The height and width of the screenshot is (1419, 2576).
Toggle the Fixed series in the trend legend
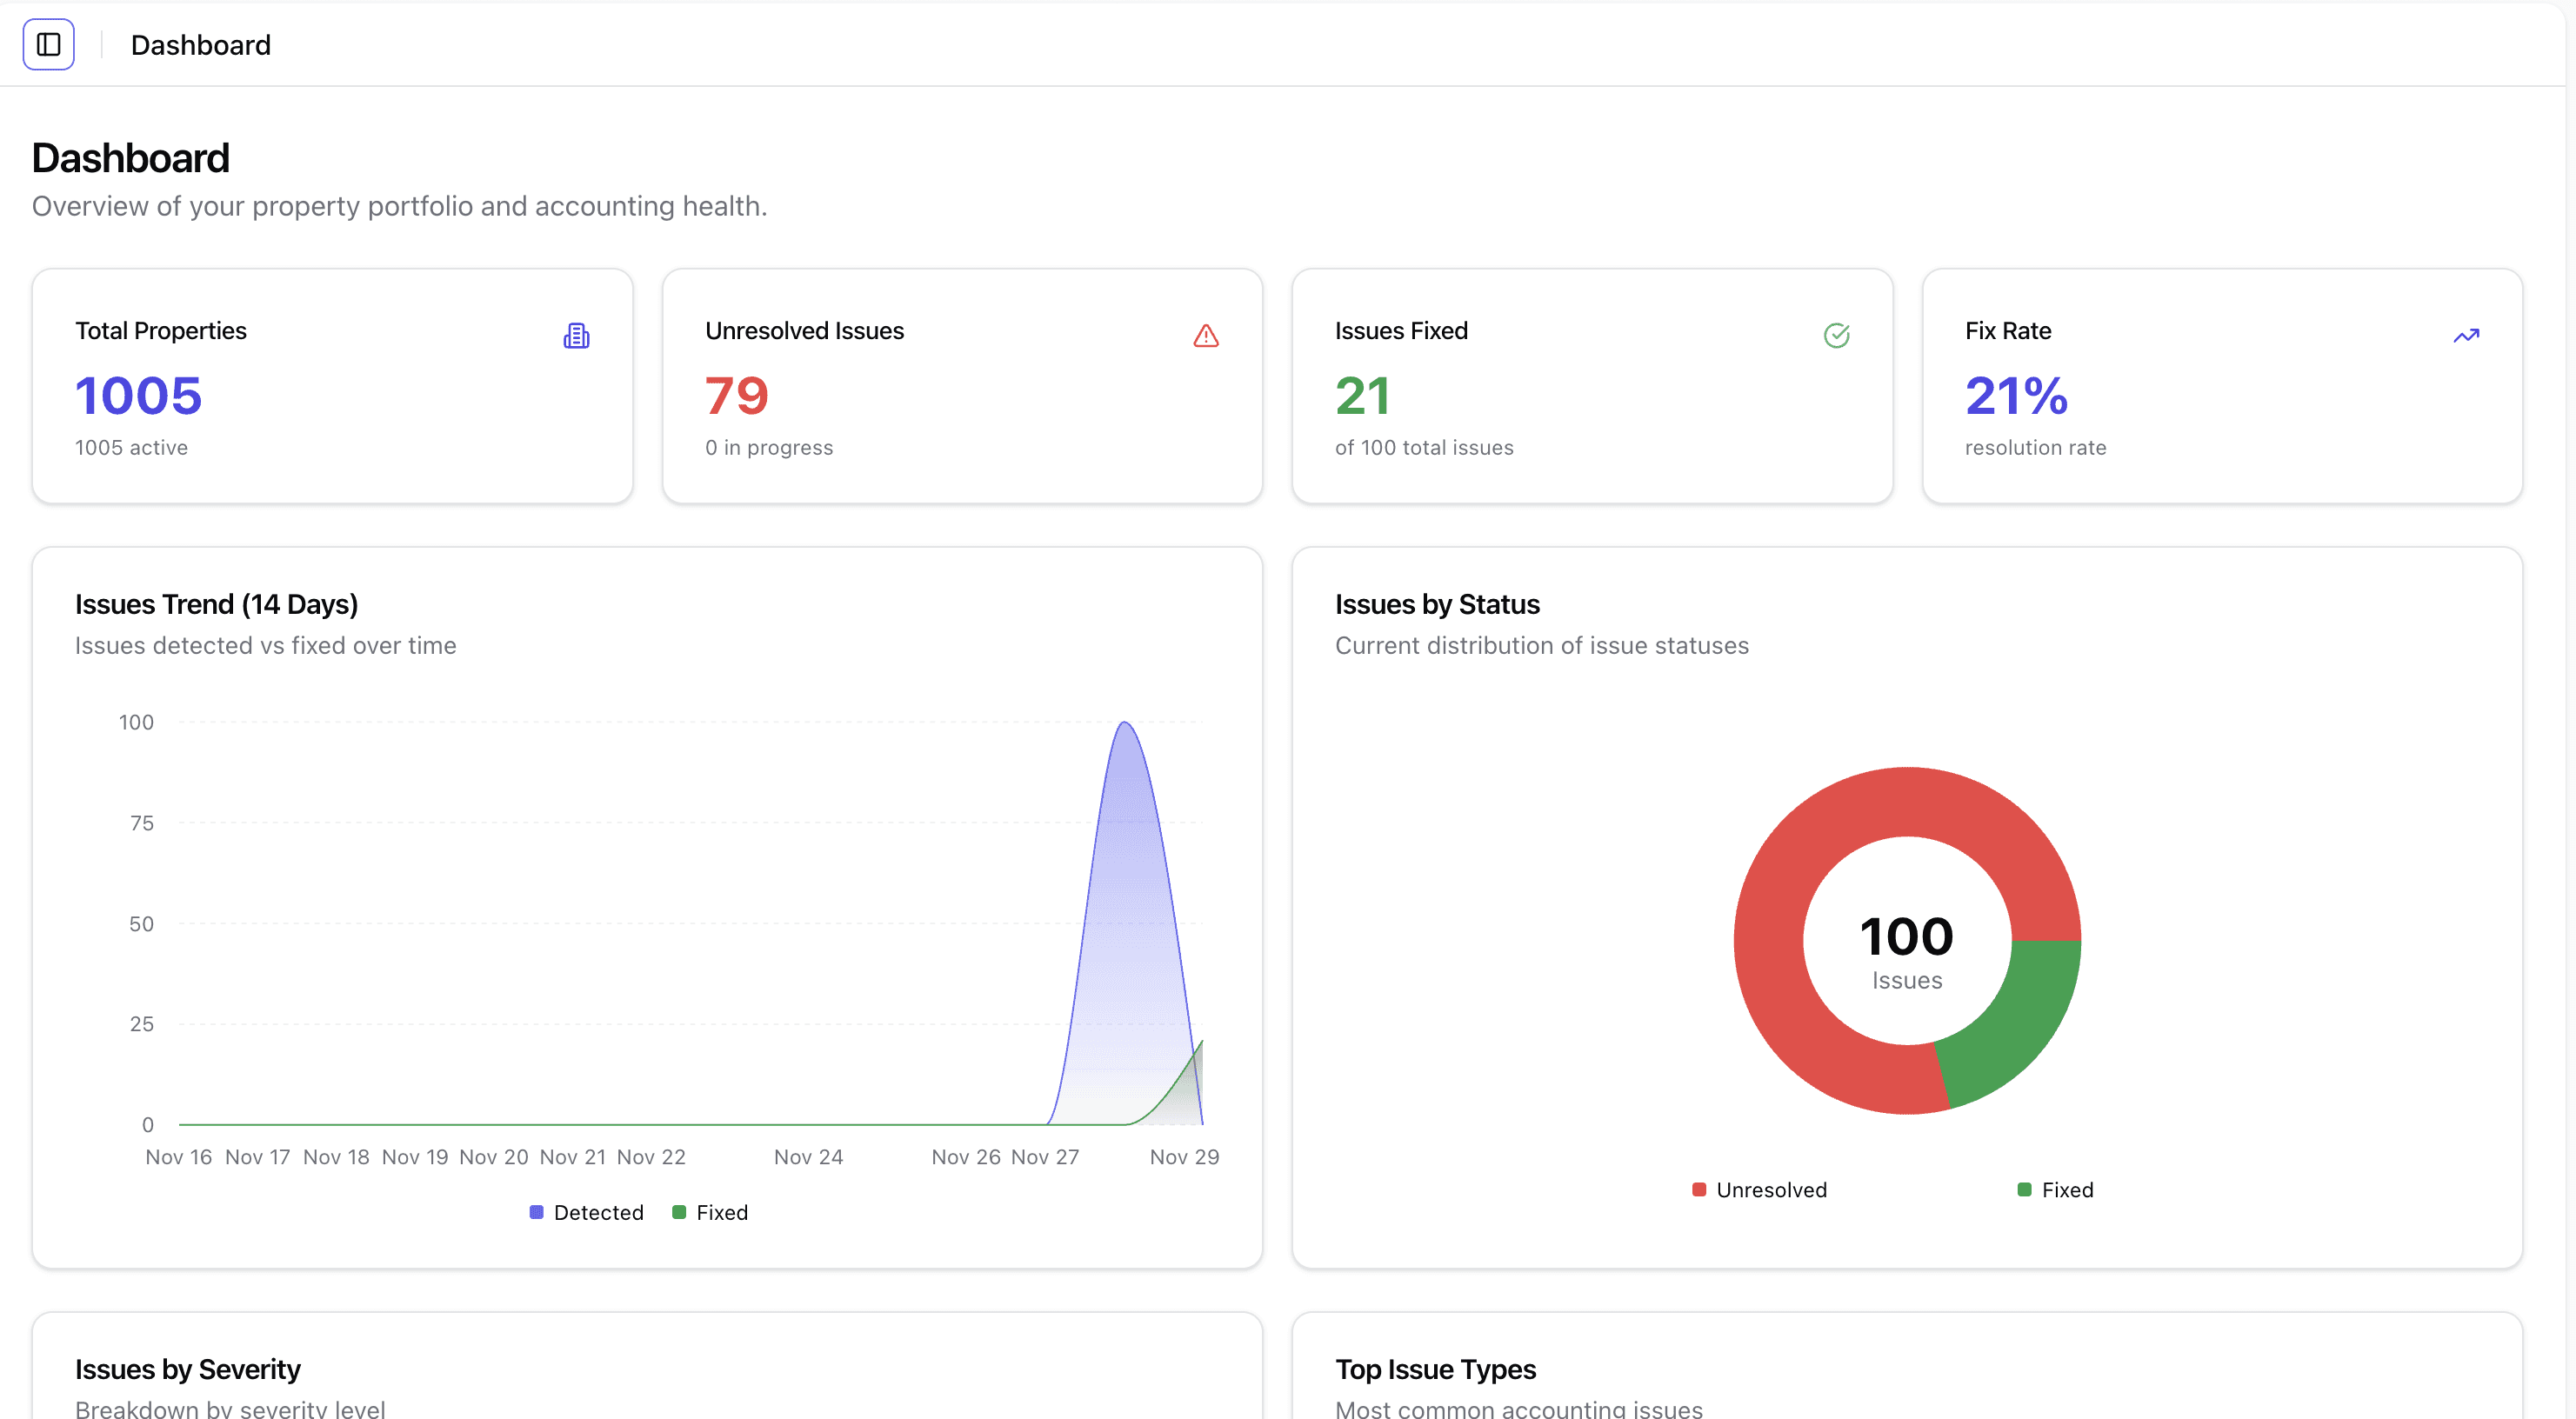[x=710, y=1212]
